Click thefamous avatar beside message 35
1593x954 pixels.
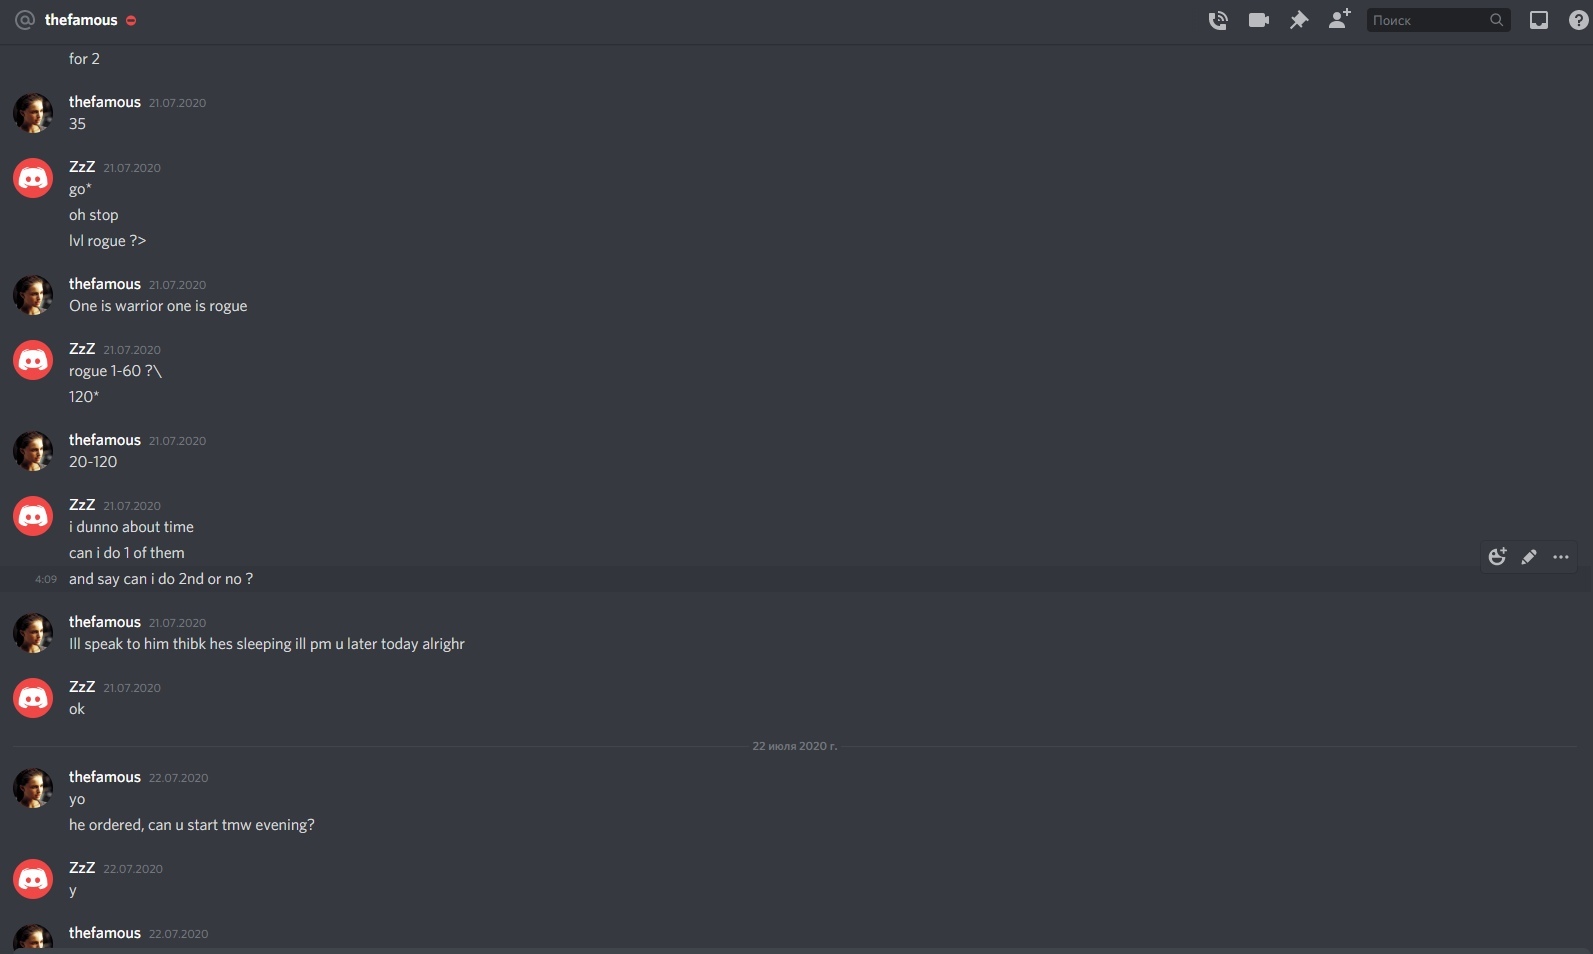[x=33, y=113]
